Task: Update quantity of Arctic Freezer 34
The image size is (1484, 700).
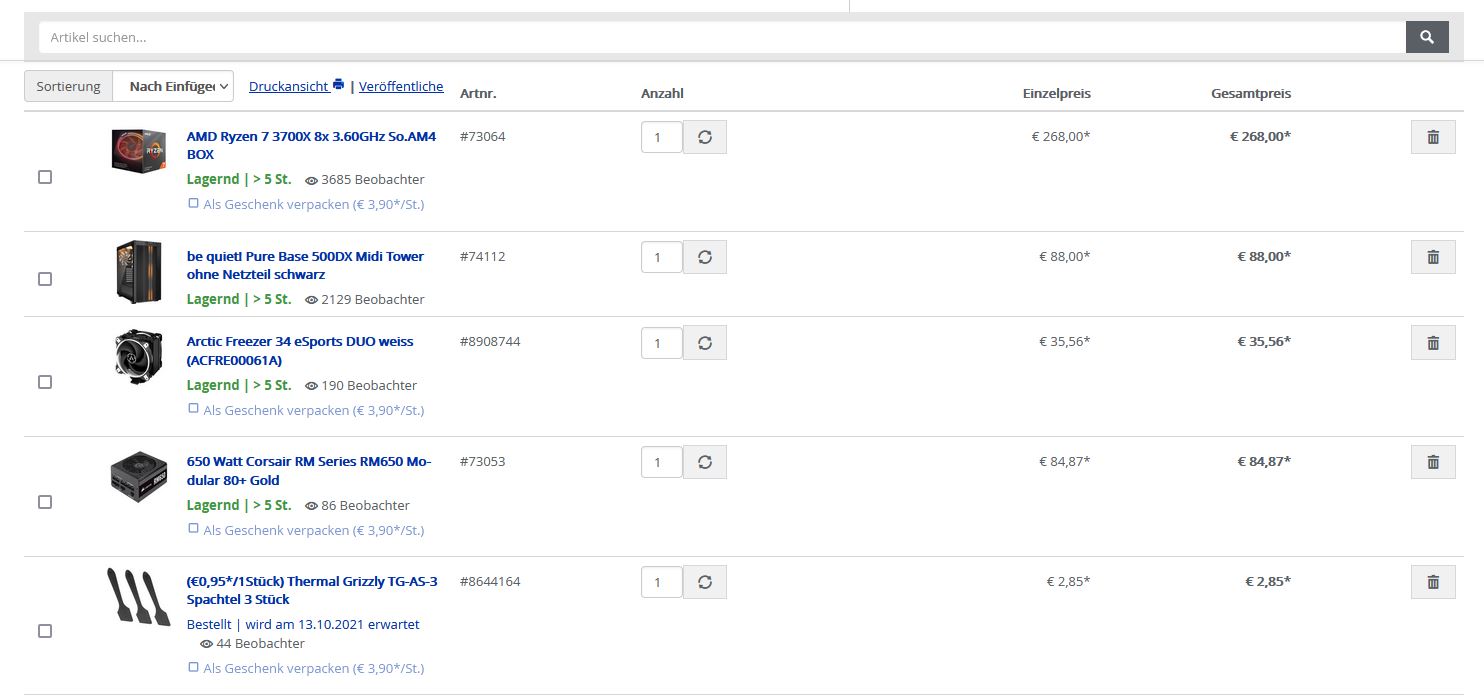Action: tap(705, 342)
